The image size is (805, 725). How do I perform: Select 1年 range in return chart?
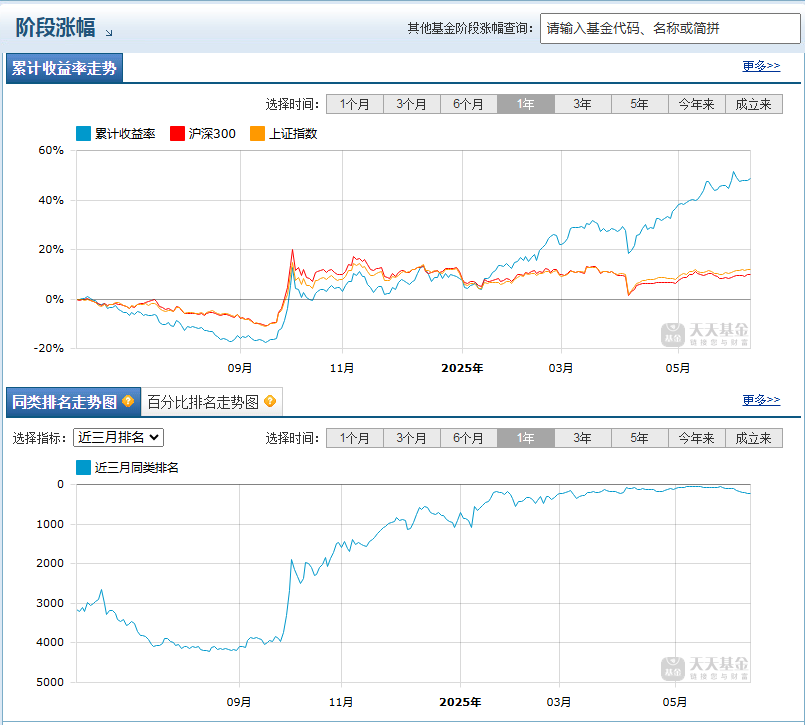tap(526, 104)
